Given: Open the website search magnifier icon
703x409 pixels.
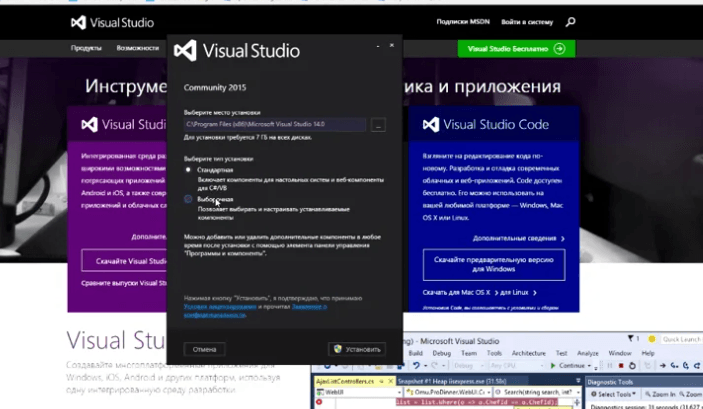Looking at the screenshot, I should (570, 22).
